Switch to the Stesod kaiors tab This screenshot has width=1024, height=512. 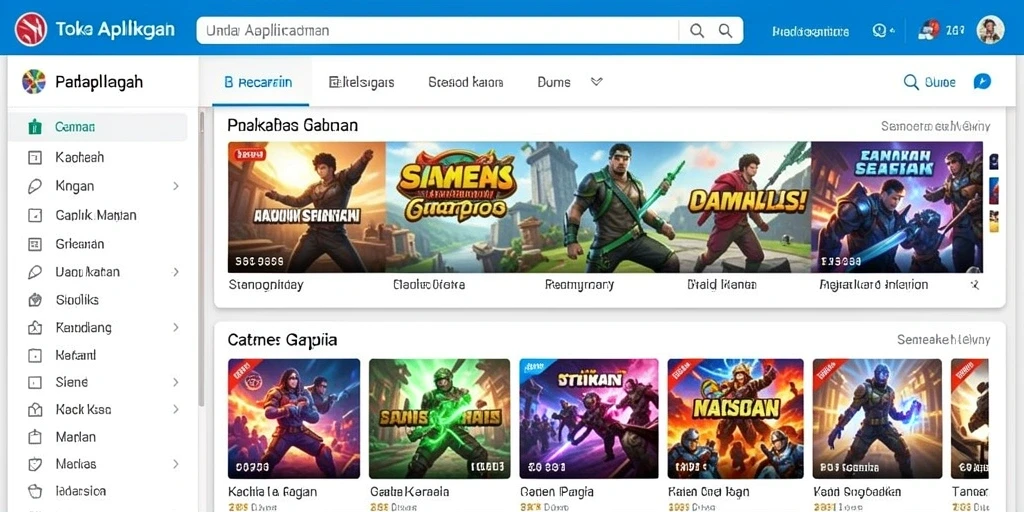466,82
